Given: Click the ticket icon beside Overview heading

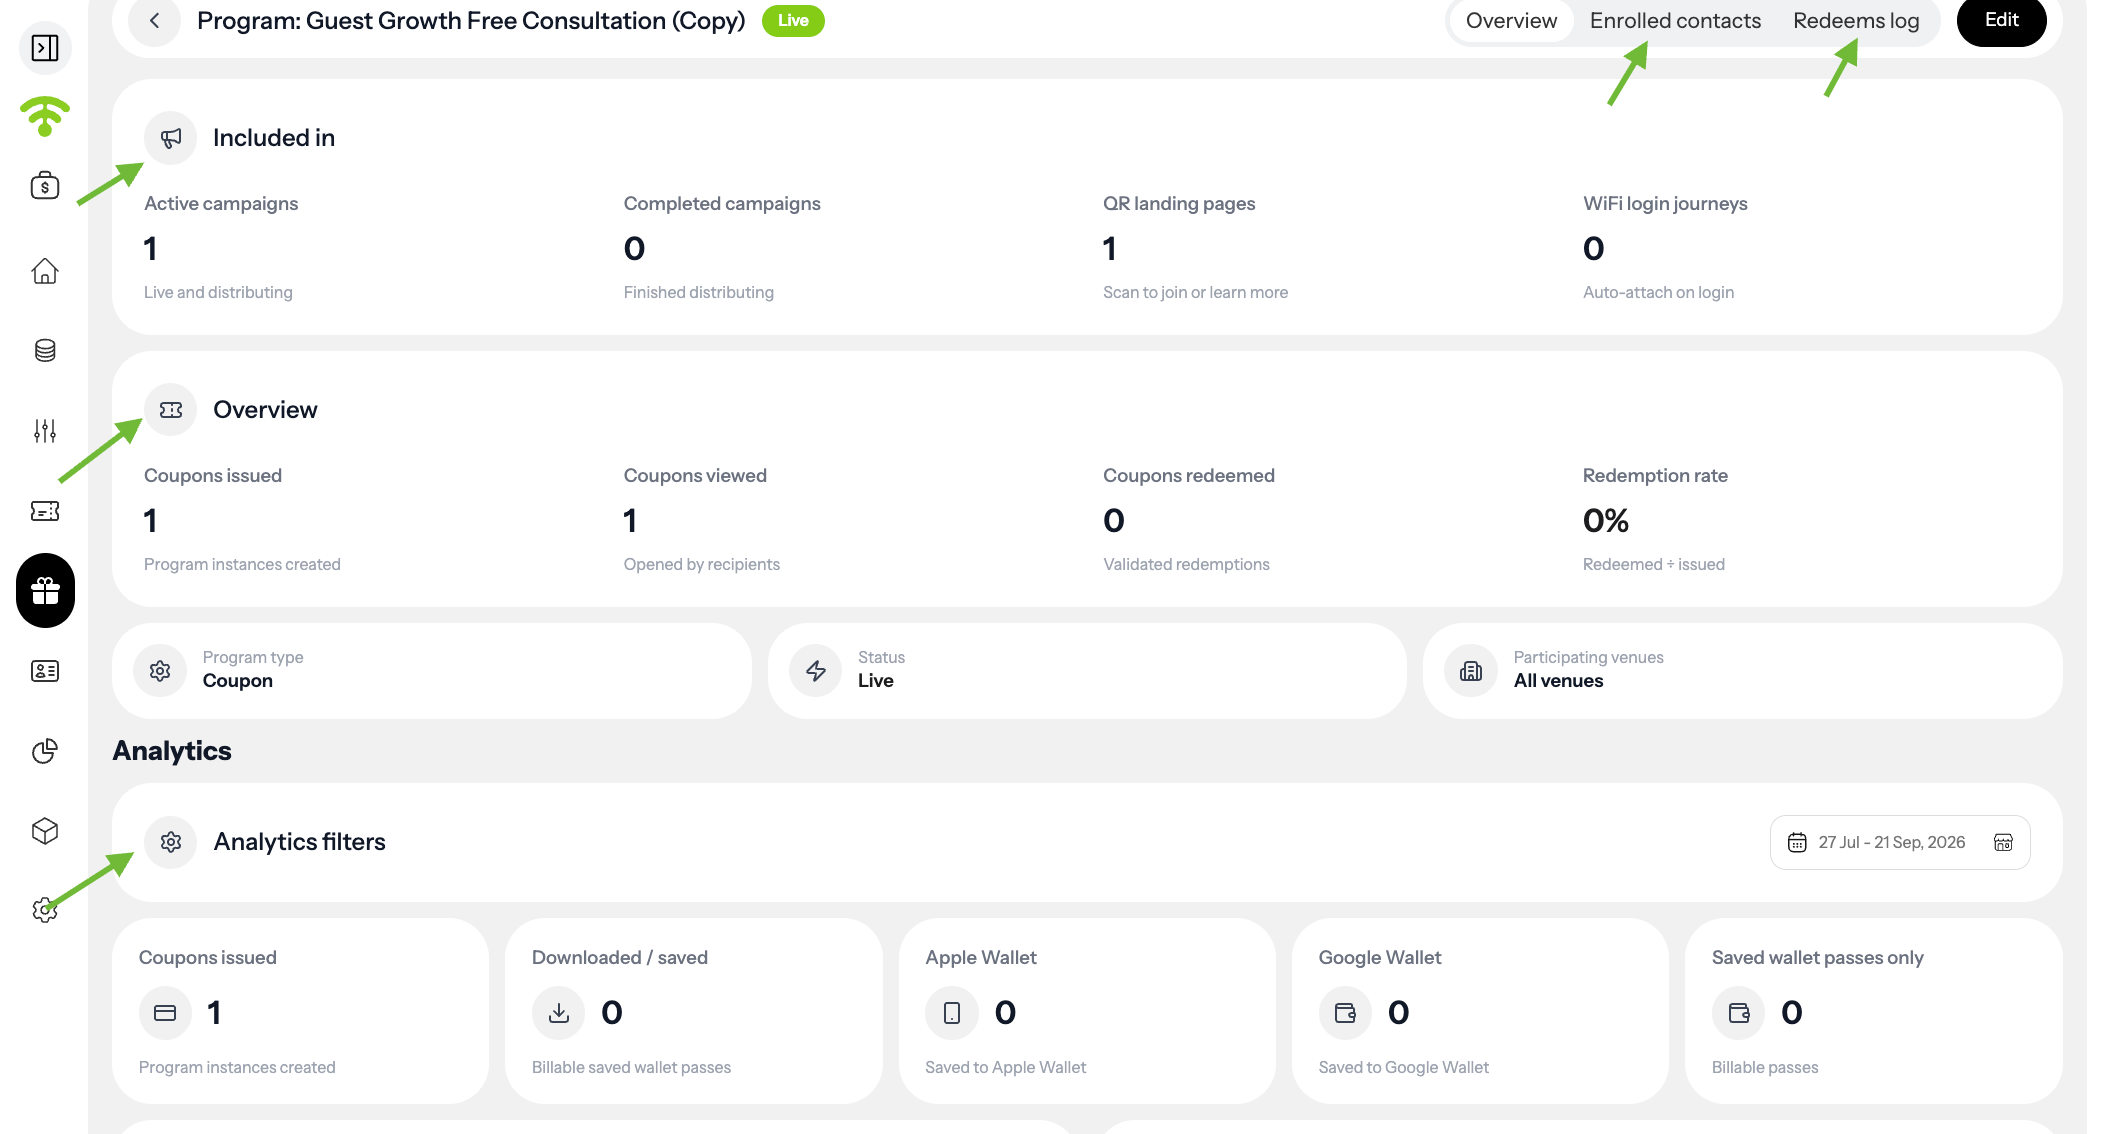Looking at the screenshot, I should 171,410.
